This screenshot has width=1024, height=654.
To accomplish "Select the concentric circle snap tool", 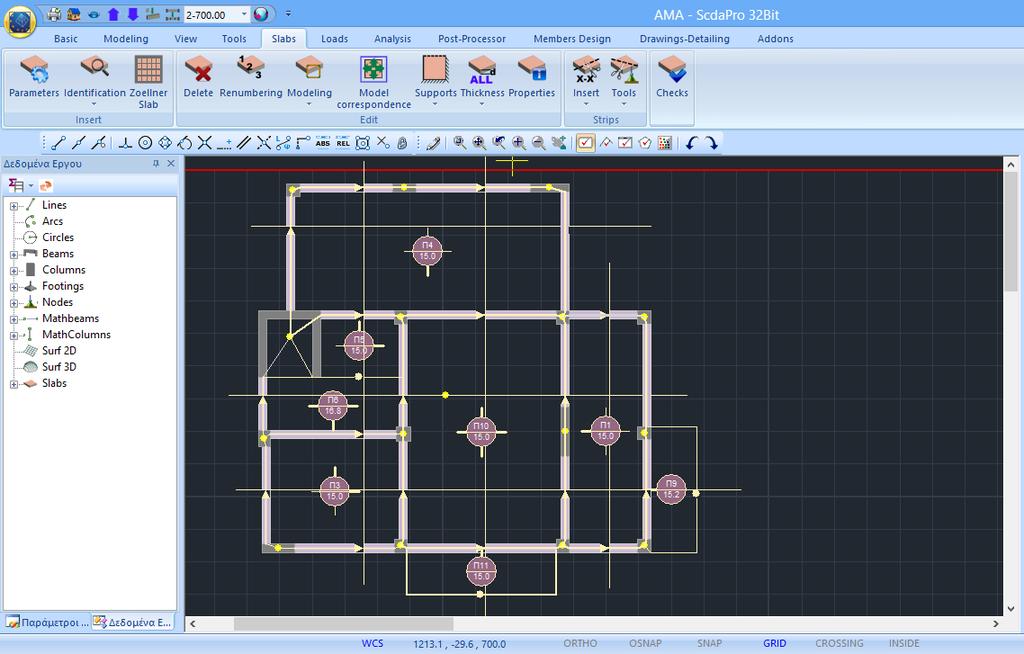I will (x=146, y=142).
